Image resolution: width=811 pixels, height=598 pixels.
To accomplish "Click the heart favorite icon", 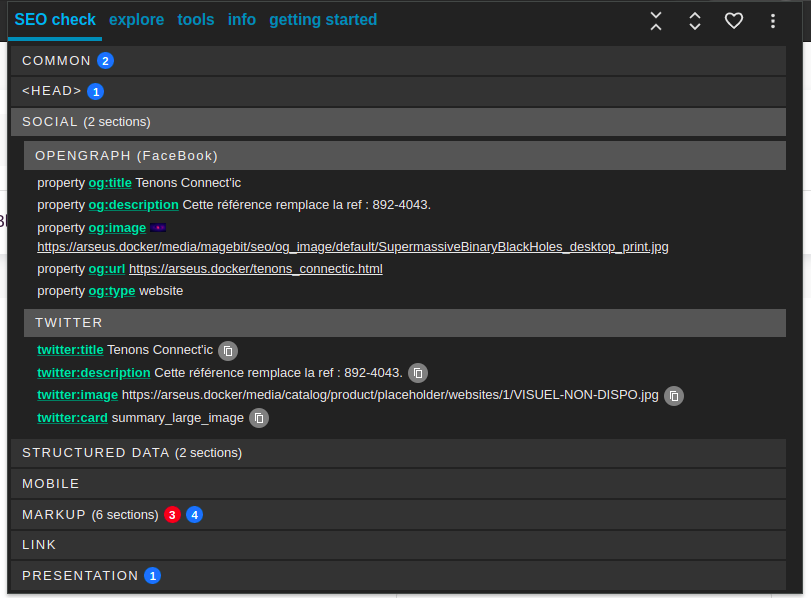I will point(734,21).
